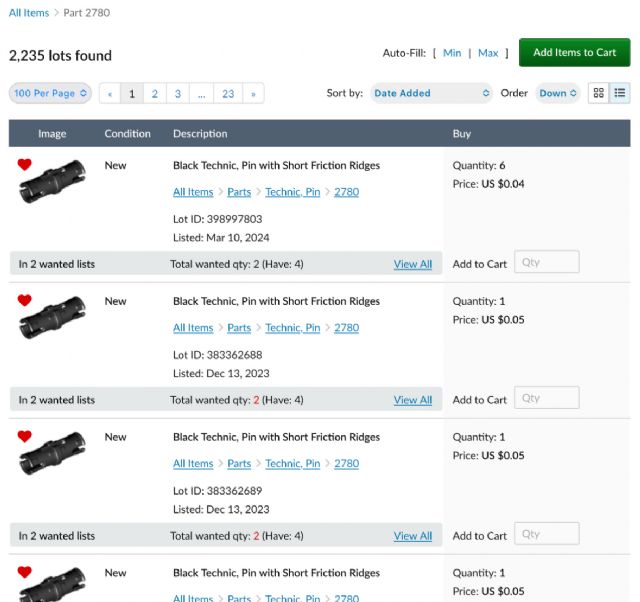The height and width of the screenshot is (602, 640).
Task: Click the heart icon on lot 383362689
Action: (25, 436)
